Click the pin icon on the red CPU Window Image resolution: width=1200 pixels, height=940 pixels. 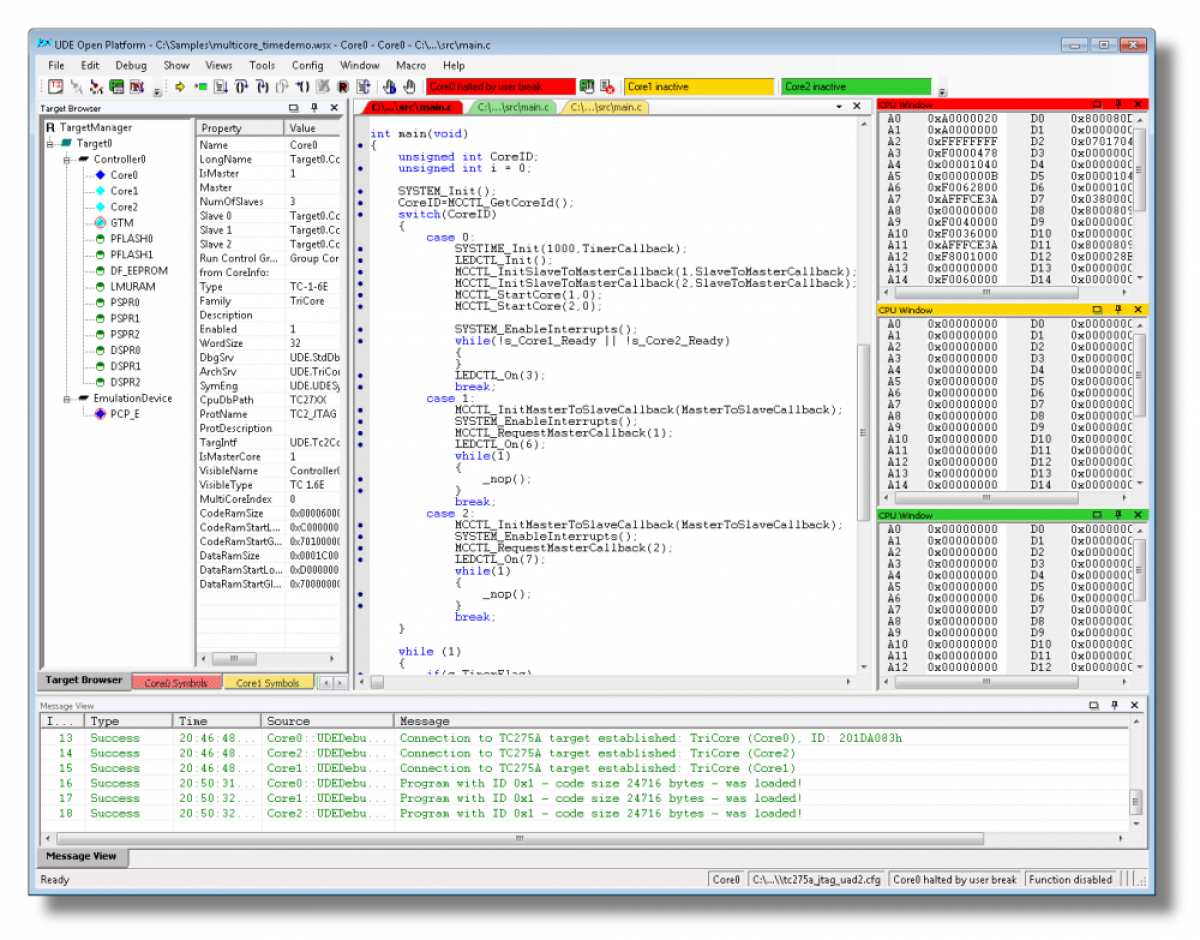point(1119,103)
